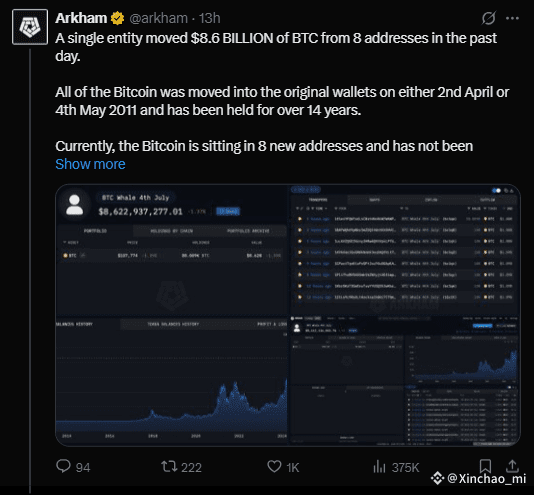This screenshot has width=534, height=495.
Task: Open the Grok explain icon
Action: tap(488, 18)
